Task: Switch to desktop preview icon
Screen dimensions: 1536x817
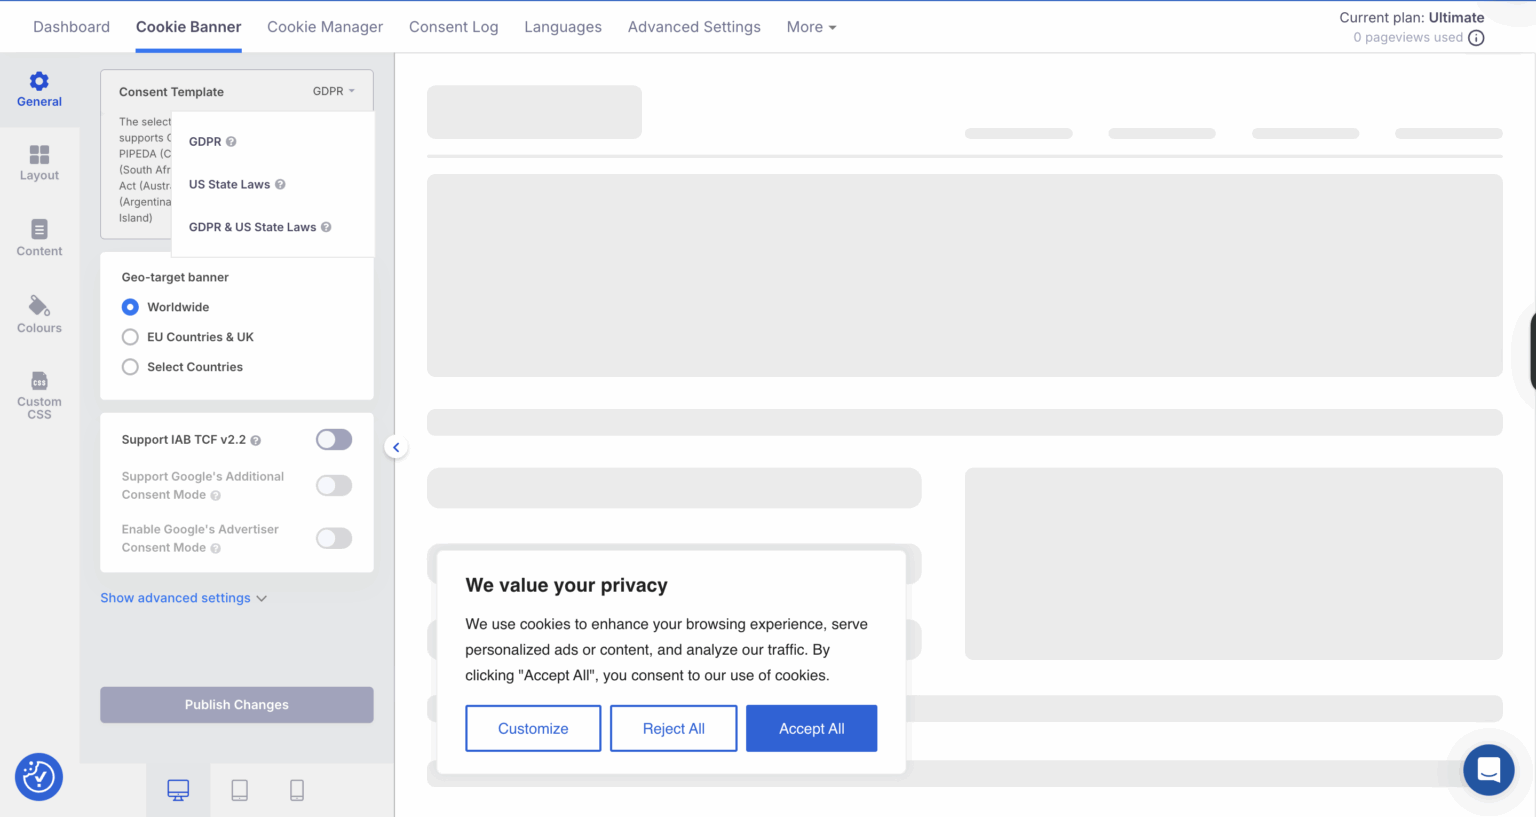Action: tap(178, 790)
